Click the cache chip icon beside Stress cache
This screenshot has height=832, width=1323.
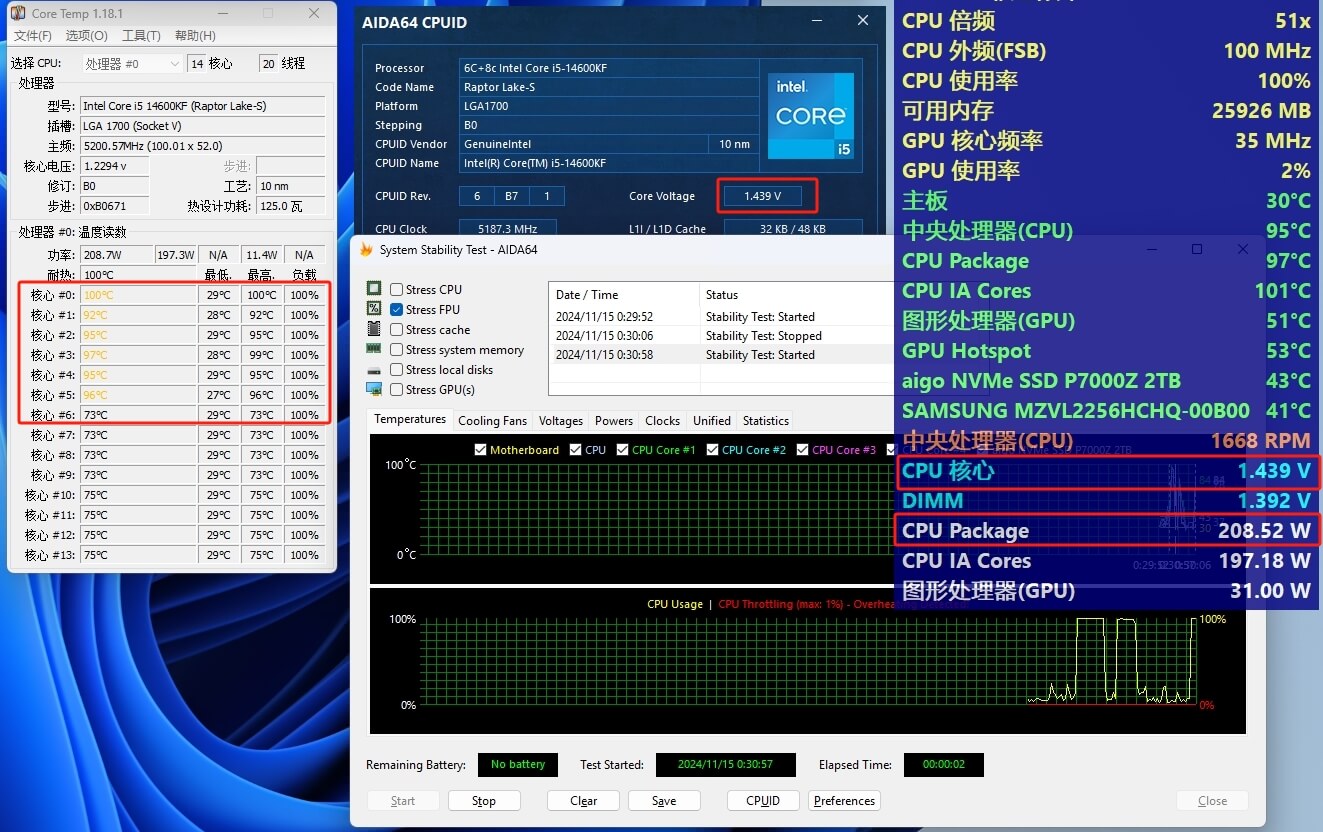point(374,330)
